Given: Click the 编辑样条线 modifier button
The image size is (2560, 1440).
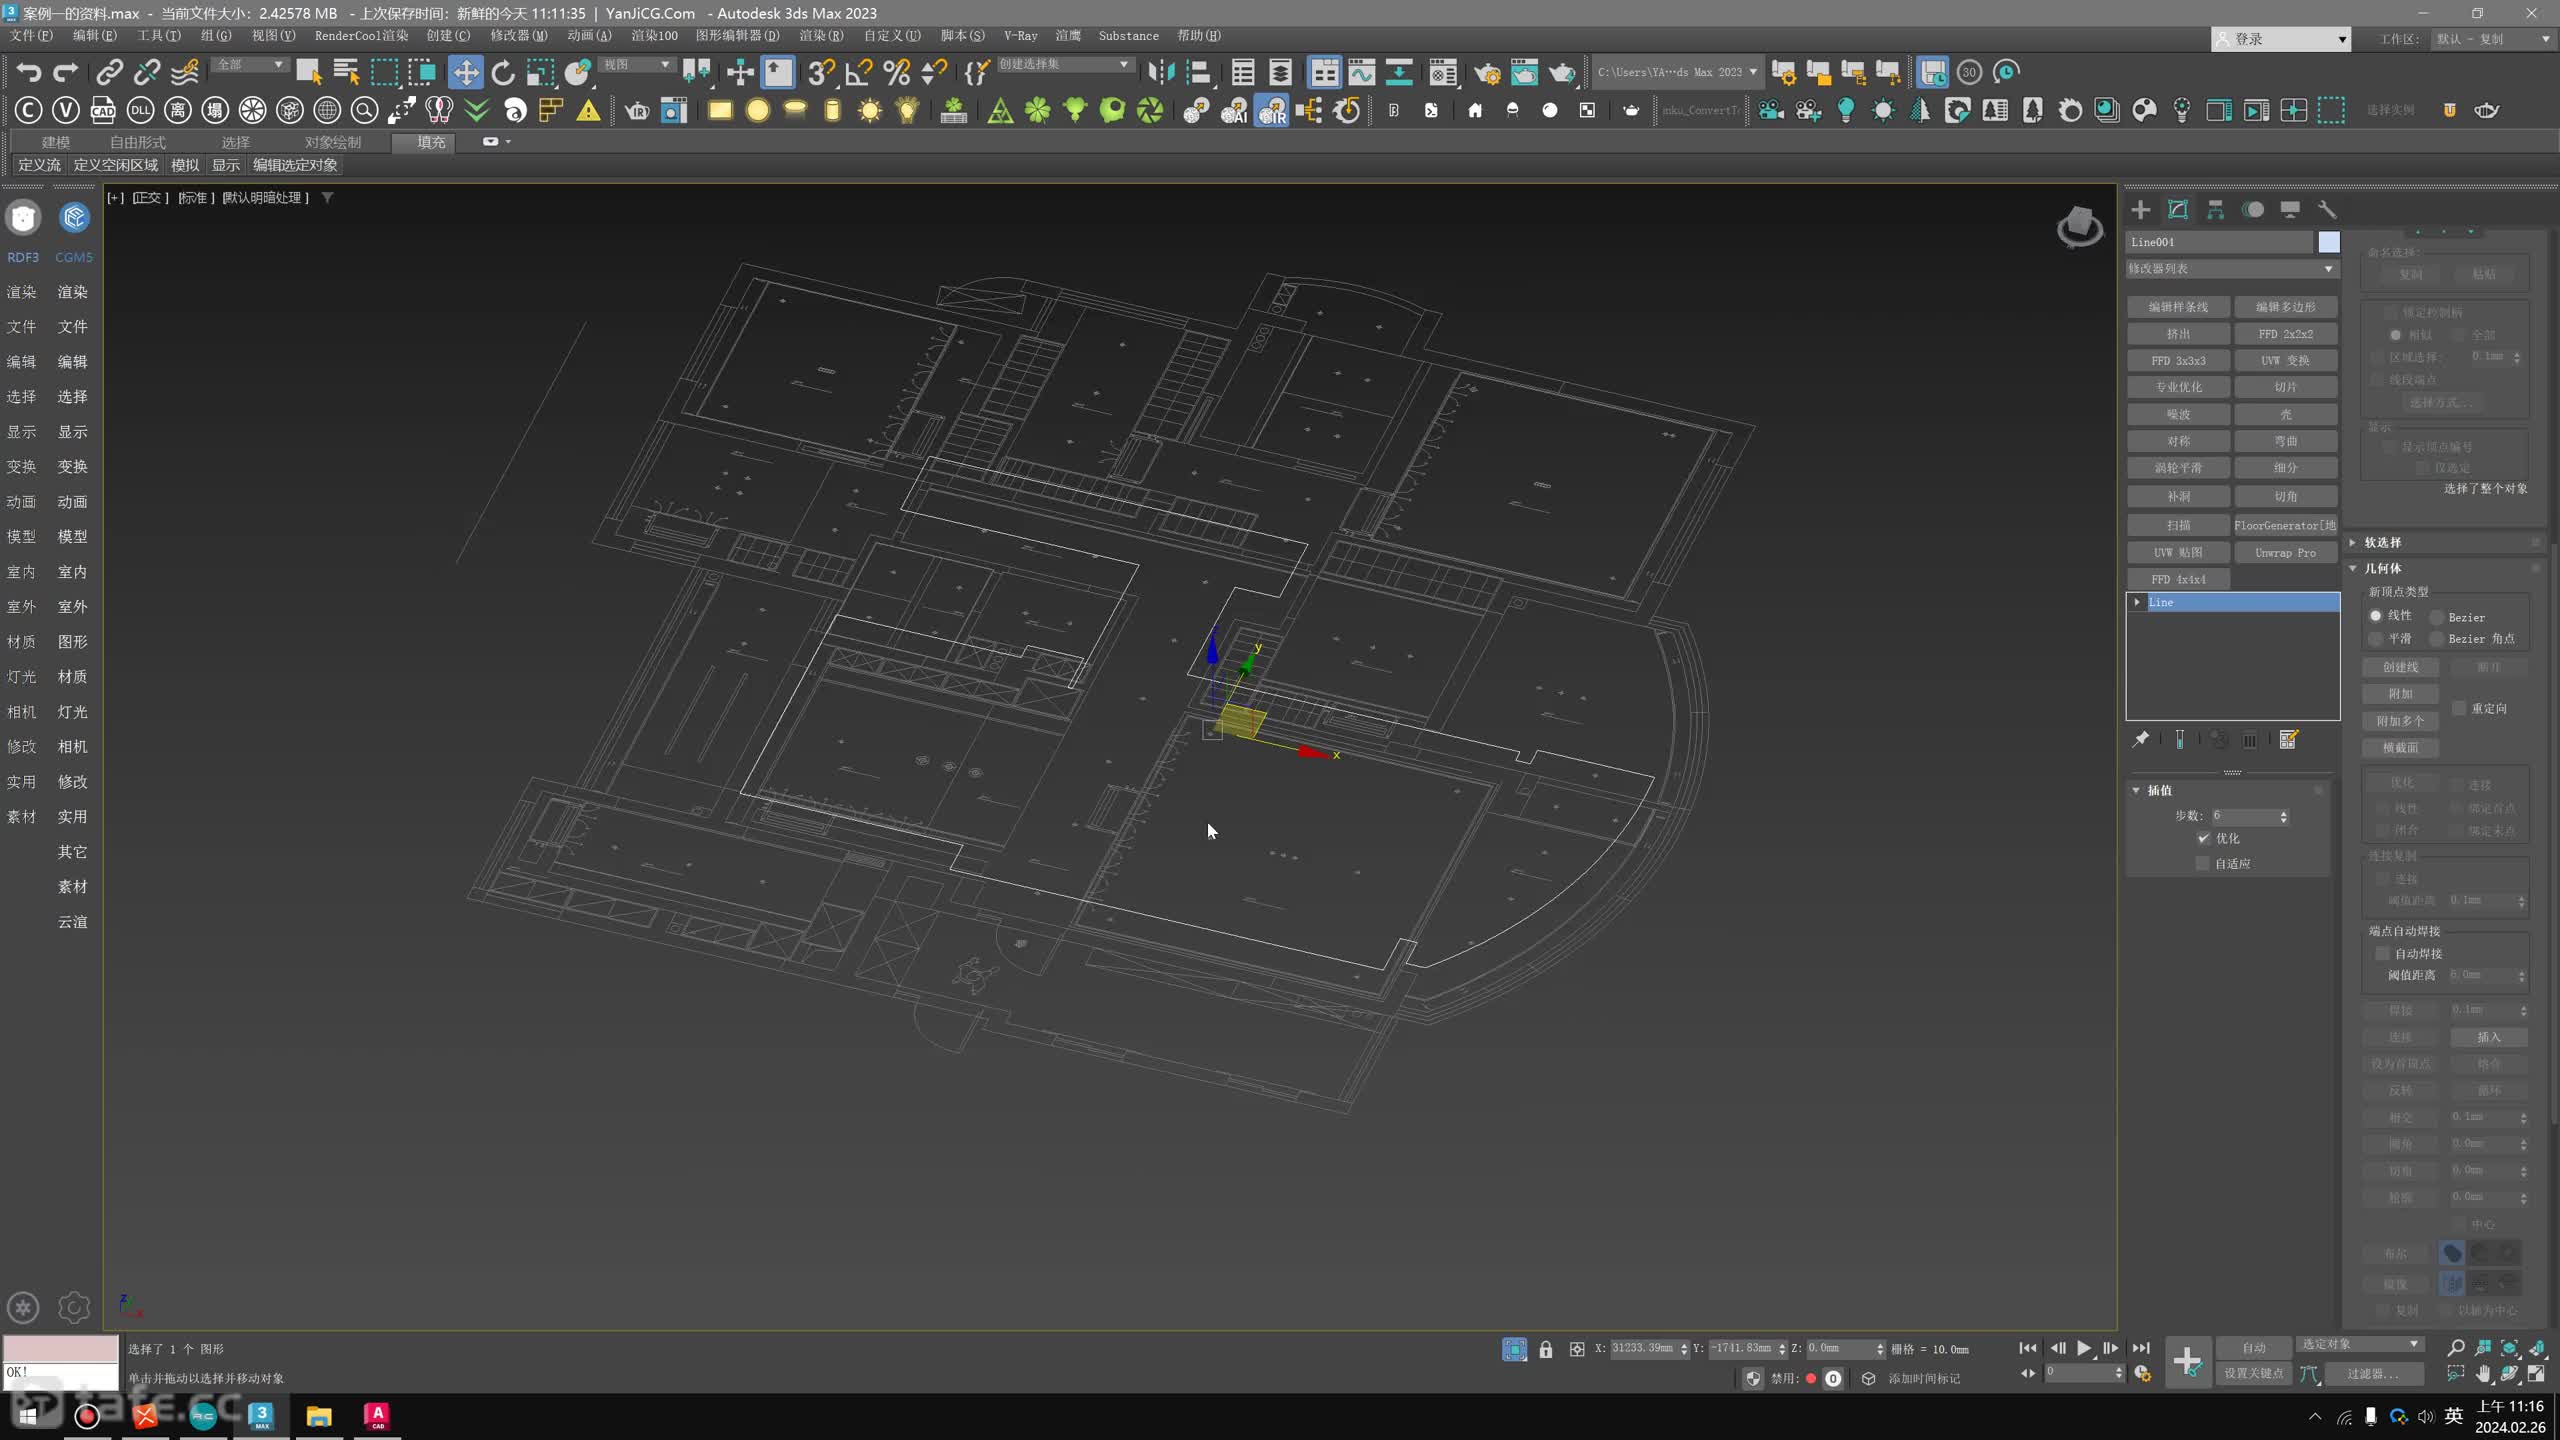Looking at the screenshot, I should coord(2178,307).
